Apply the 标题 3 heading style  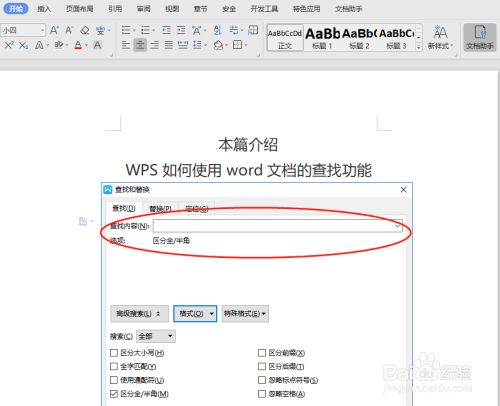(x=397, y=38)
